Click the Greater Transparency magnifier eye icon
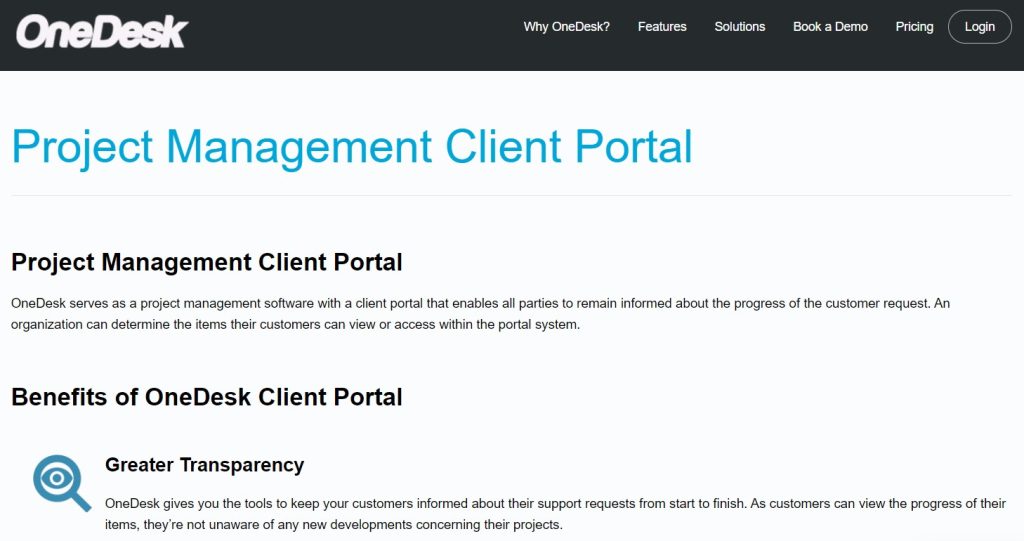Viewport: 1024px width, 541px height. (62, 483)
